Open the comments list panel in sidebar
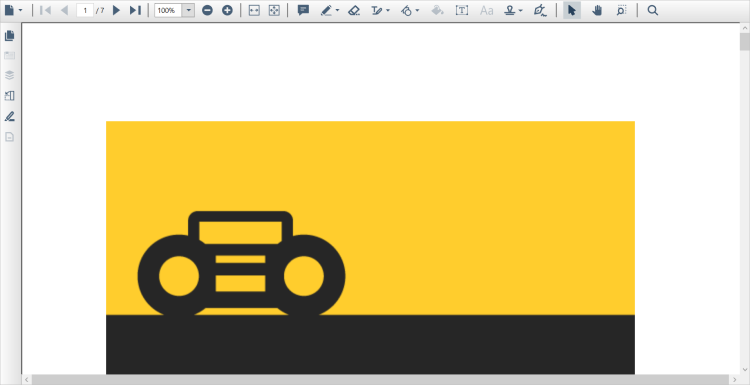Viewport: 750px width, 385px height. pos(10,96)
